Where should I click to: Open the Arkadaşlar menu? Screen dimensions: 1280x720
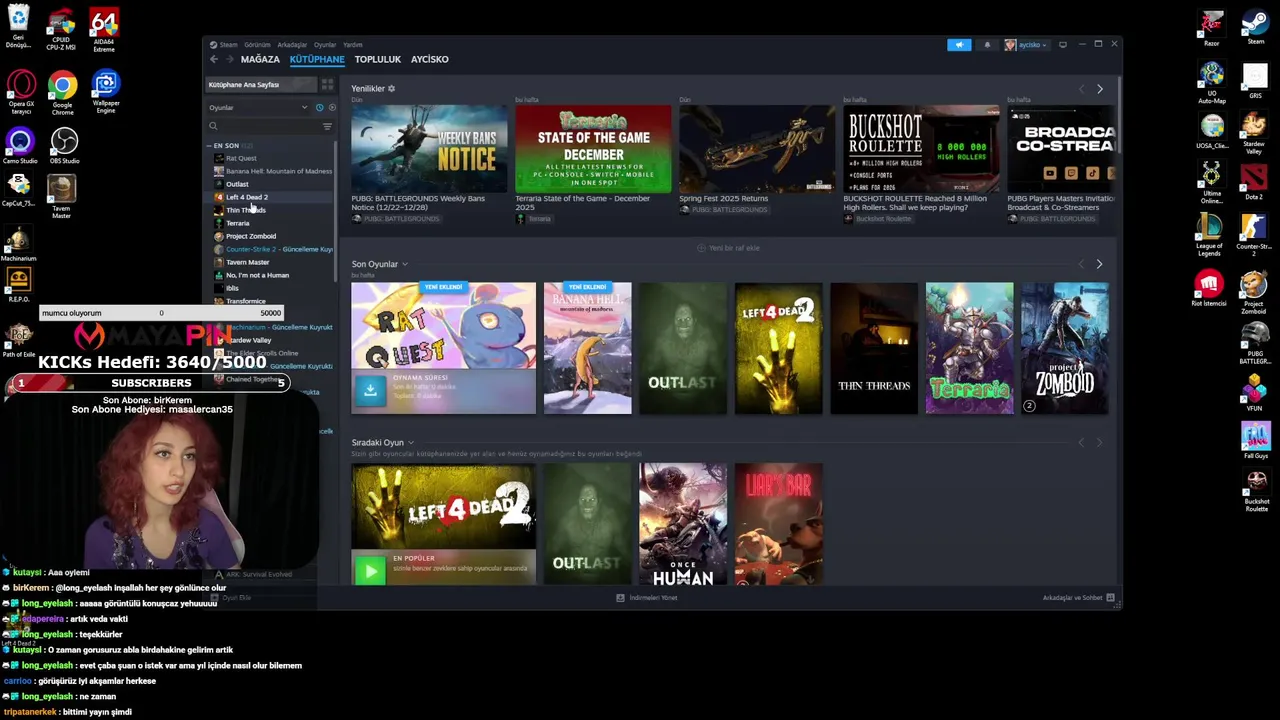(292, 45)
